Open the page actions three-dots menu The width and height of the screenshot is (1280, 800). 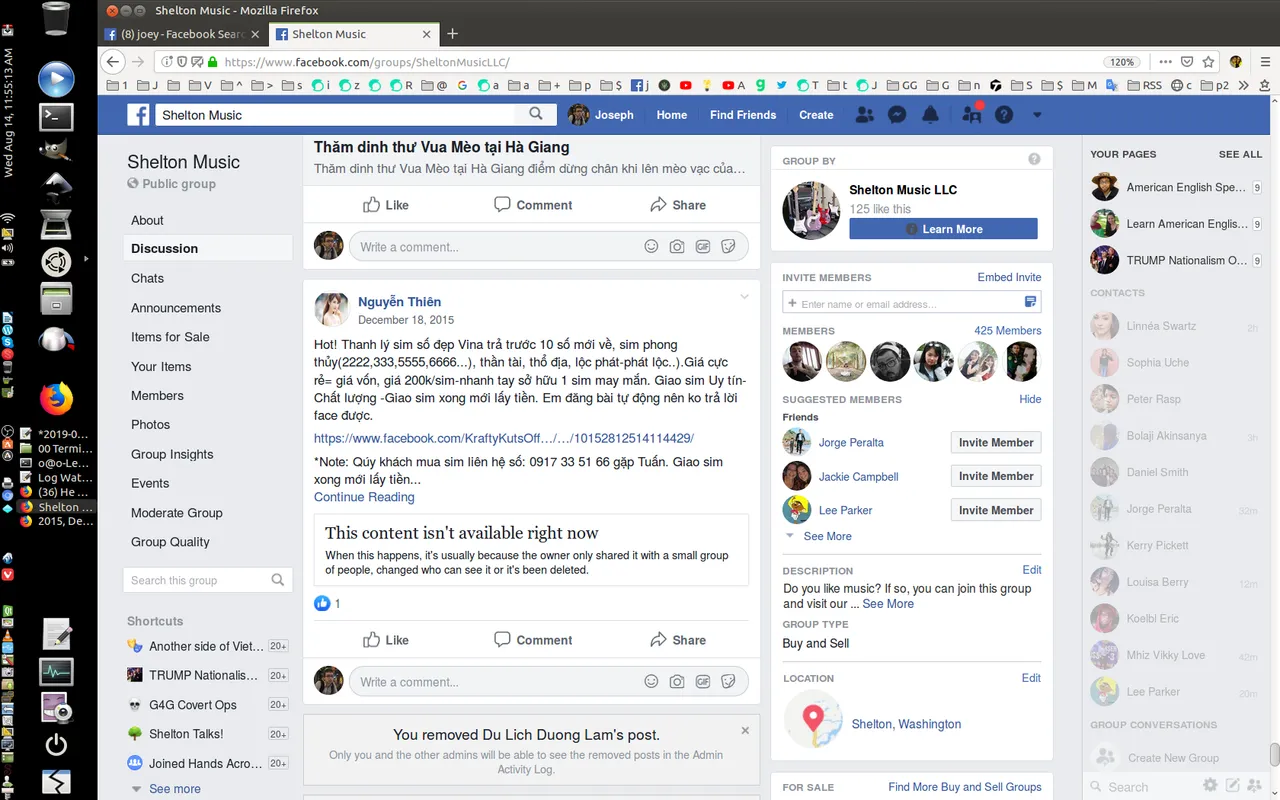tap(1166, 62)
